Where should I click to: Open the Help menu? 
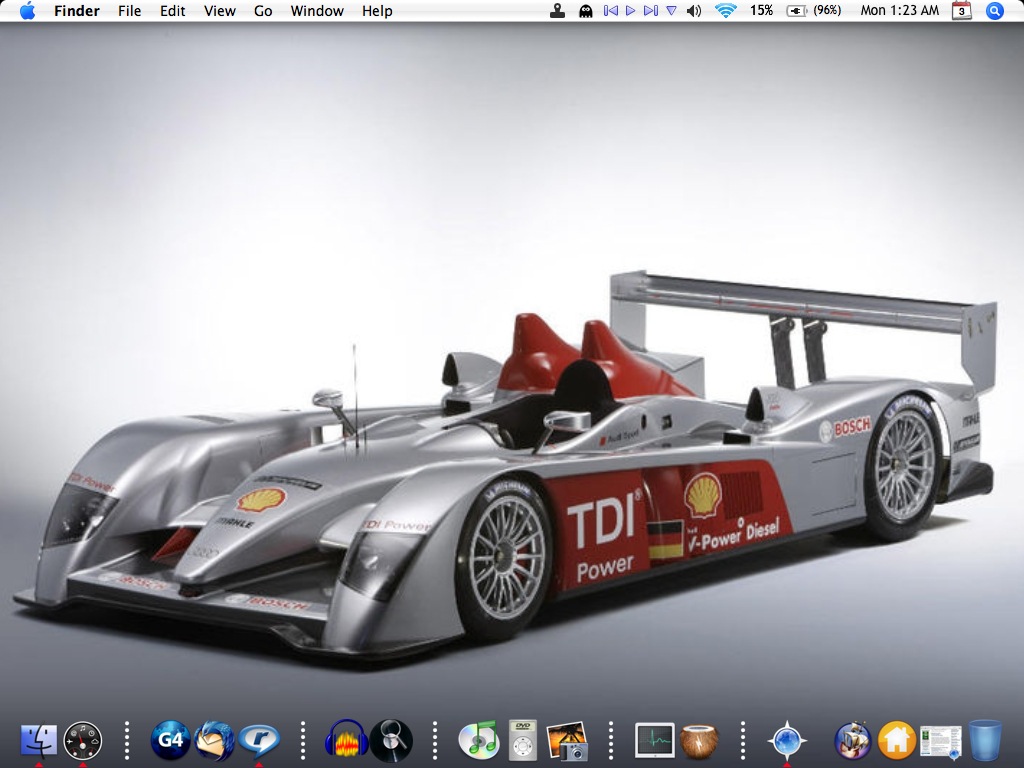point(377,11)
